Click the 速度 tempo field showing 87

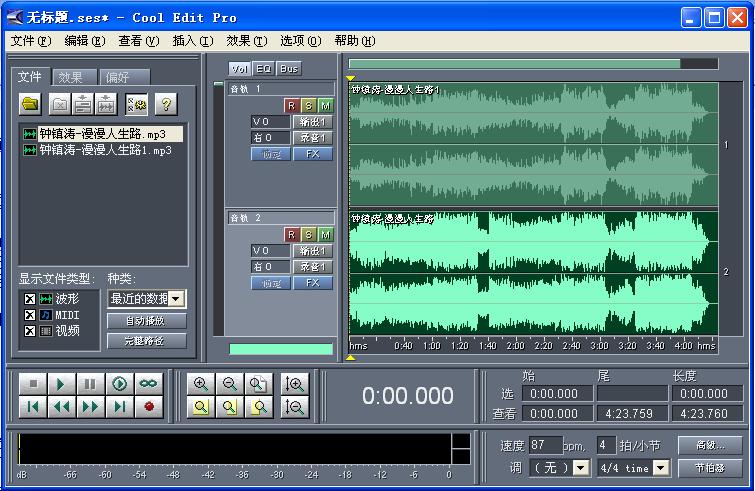click(545, 445)
